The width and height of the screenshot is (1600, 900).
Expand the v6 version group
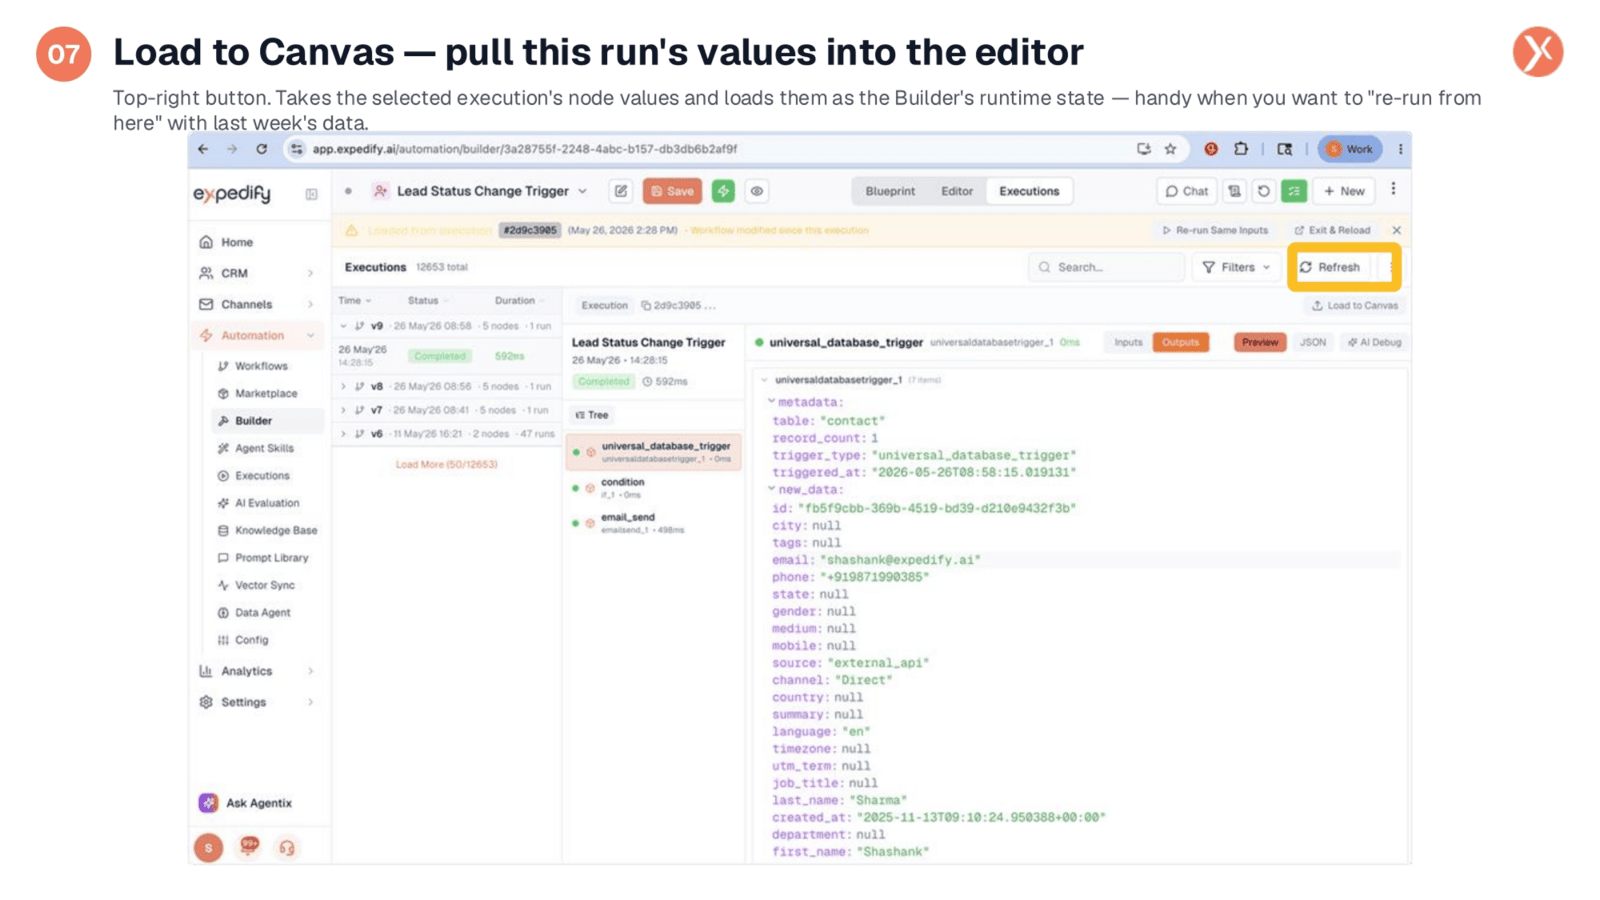(x=344, y=434)
